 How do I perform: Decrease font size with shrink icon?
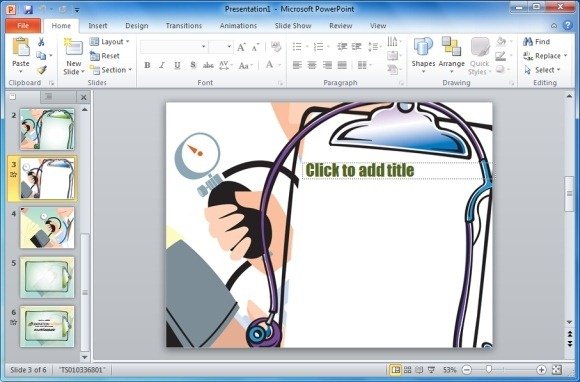(x=255, y=47)
